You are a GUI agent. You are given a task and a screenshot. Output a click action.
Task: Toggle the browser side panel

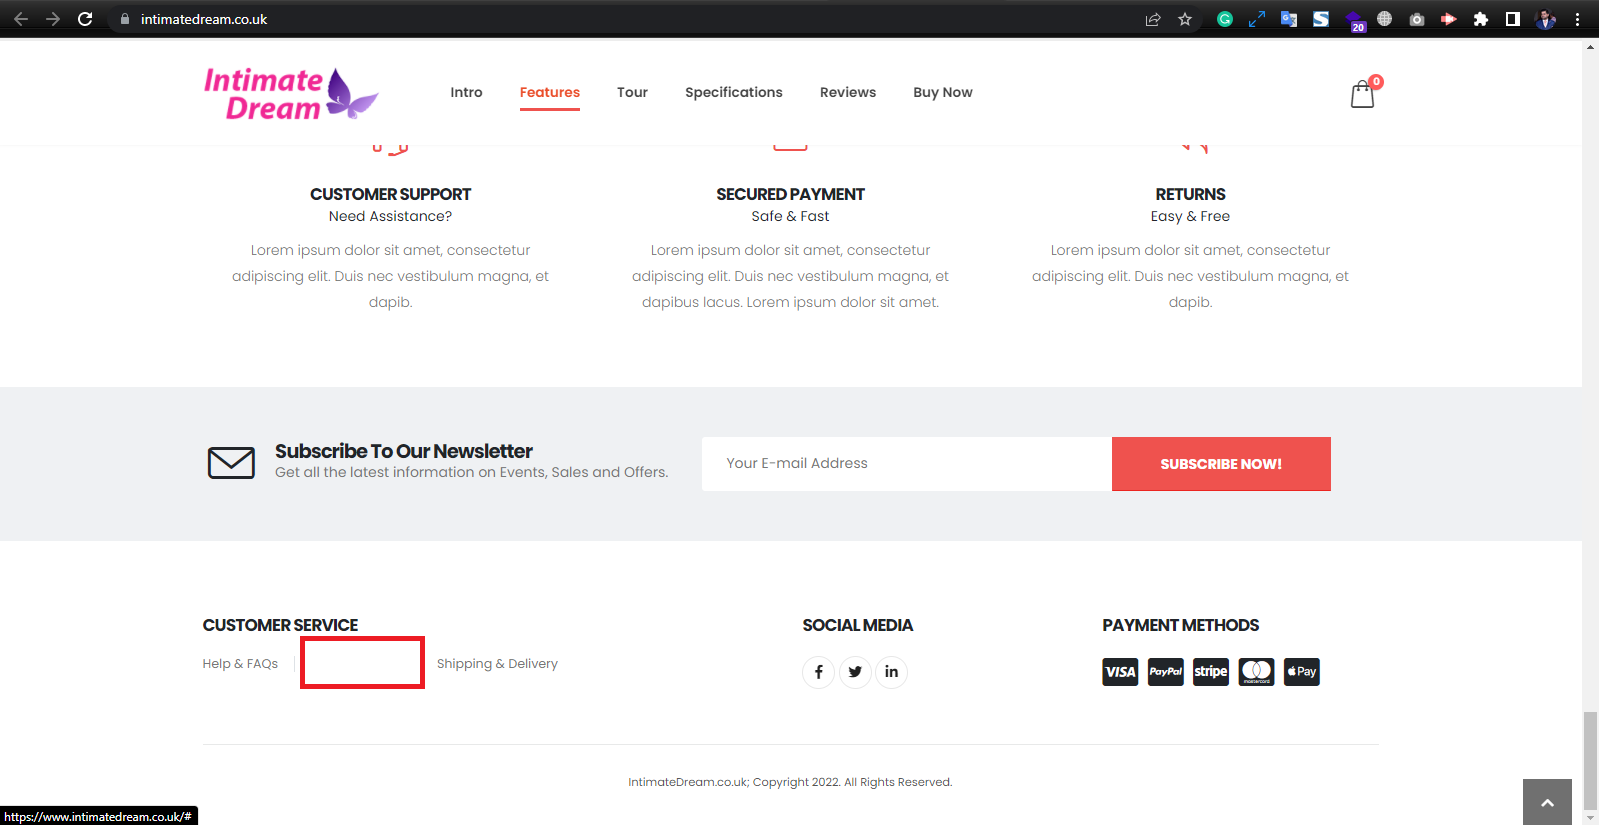pos(1513,19)
